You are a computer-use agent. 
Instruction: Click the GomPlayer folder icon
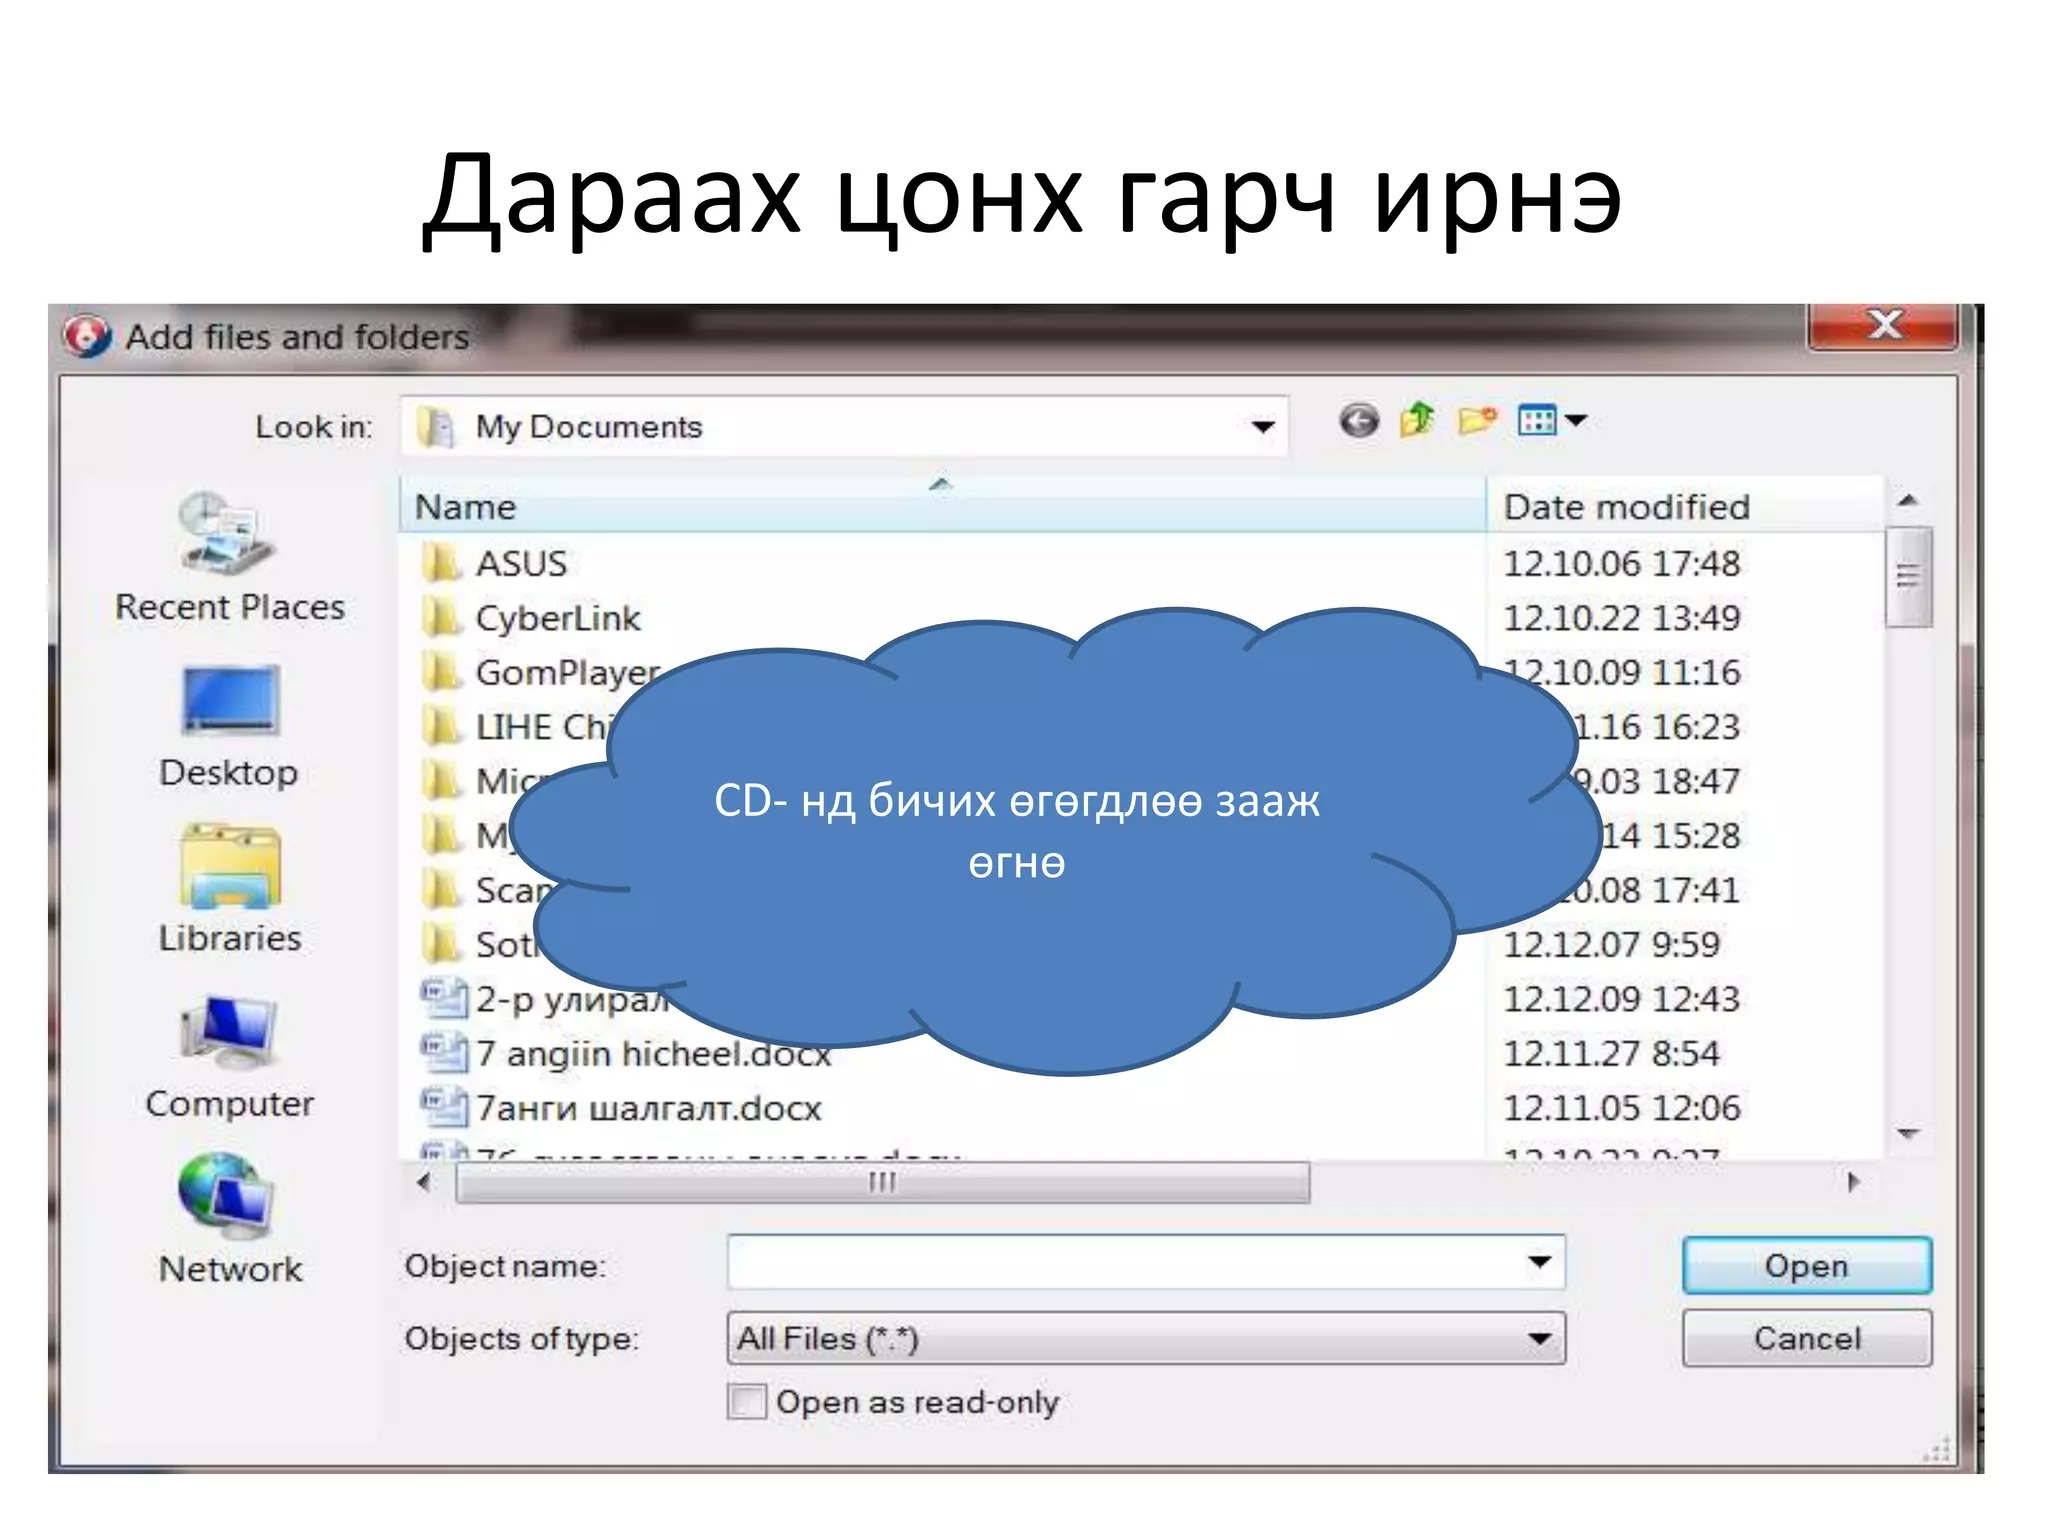pyautogui.click(x=441, y=672)
